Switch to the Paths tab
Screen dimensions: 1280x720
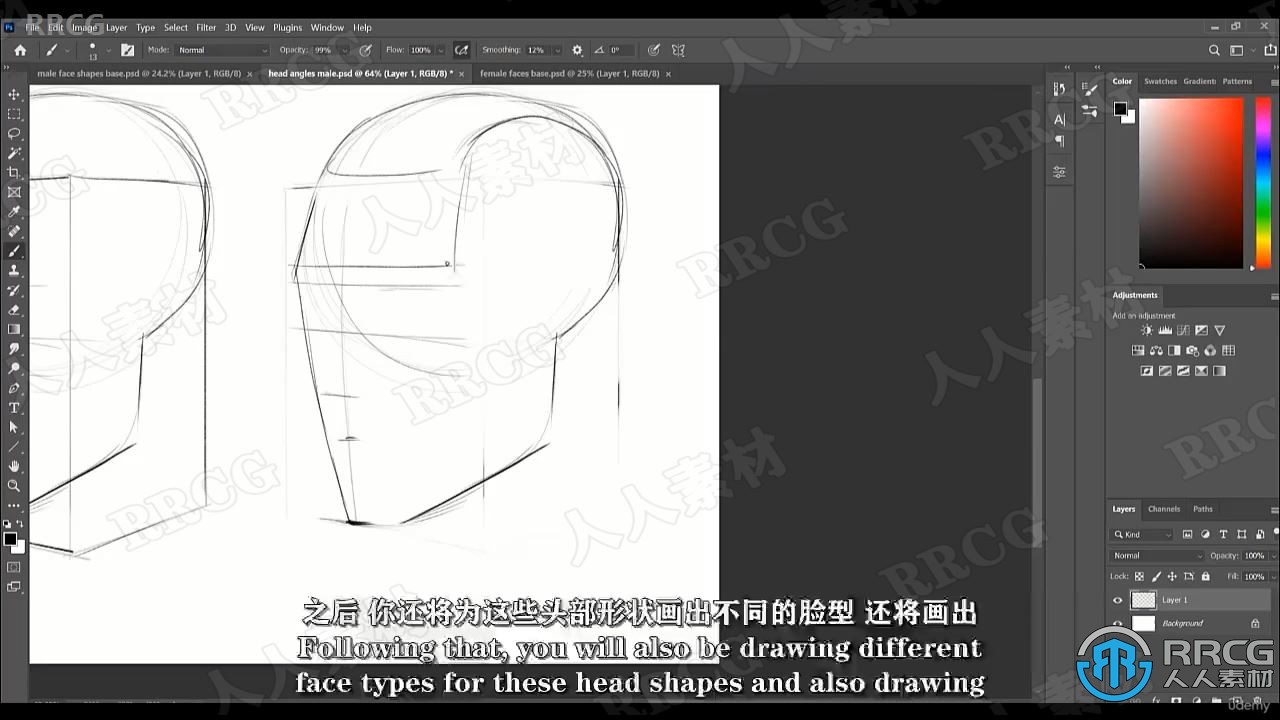point(1203,509)
